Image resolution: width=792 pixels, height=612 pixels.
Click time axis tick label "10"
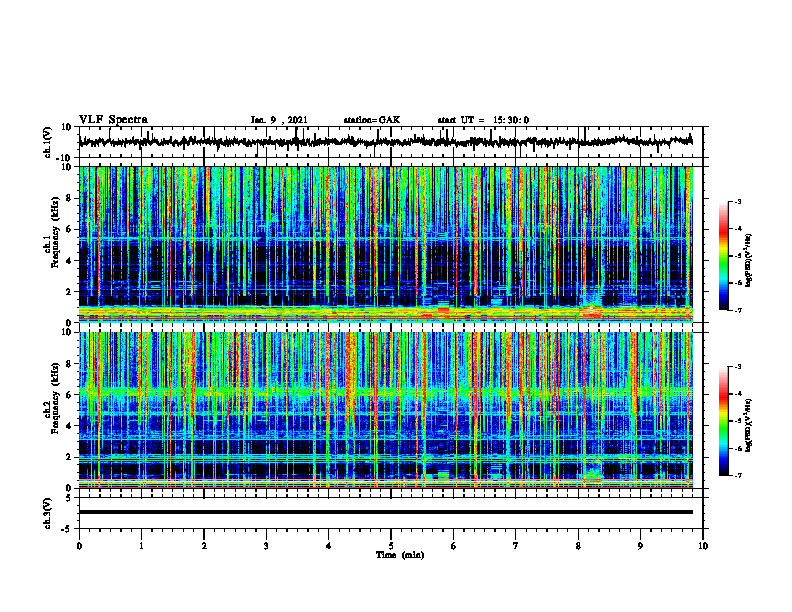pos(703,546)
